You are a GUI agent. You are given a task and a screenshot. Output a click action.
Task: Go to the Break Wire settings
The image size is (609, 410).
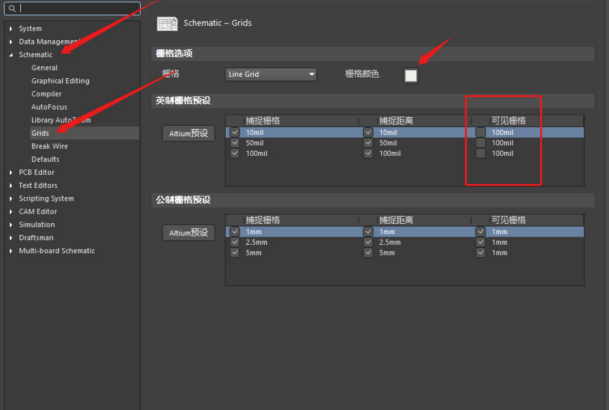49,146
